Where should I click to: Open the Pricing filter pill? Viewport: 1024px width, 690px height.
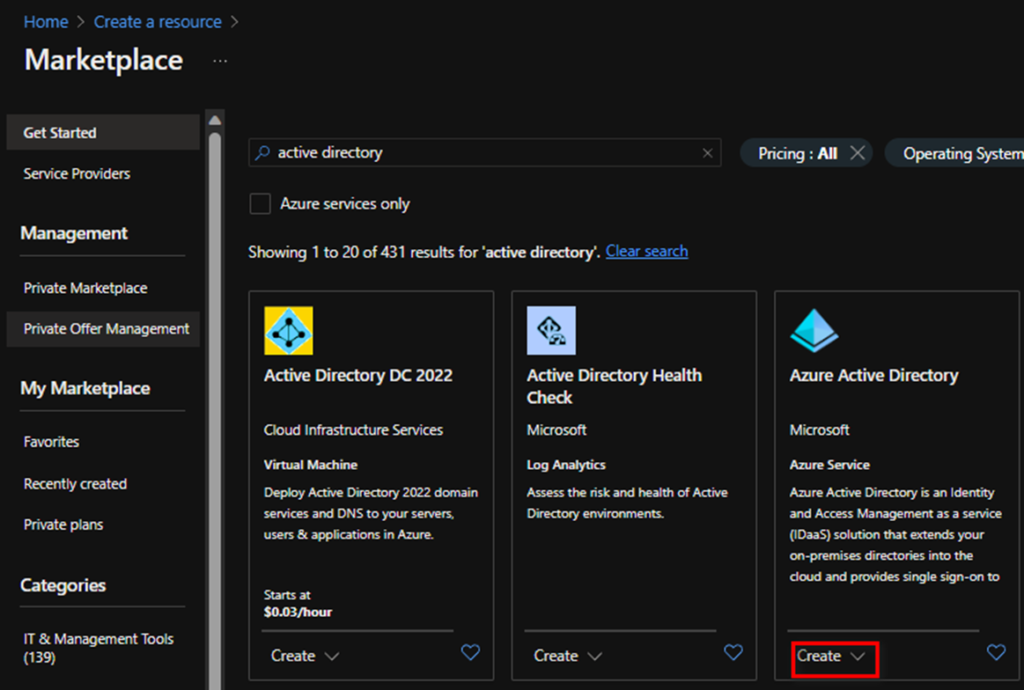[797, 153]
